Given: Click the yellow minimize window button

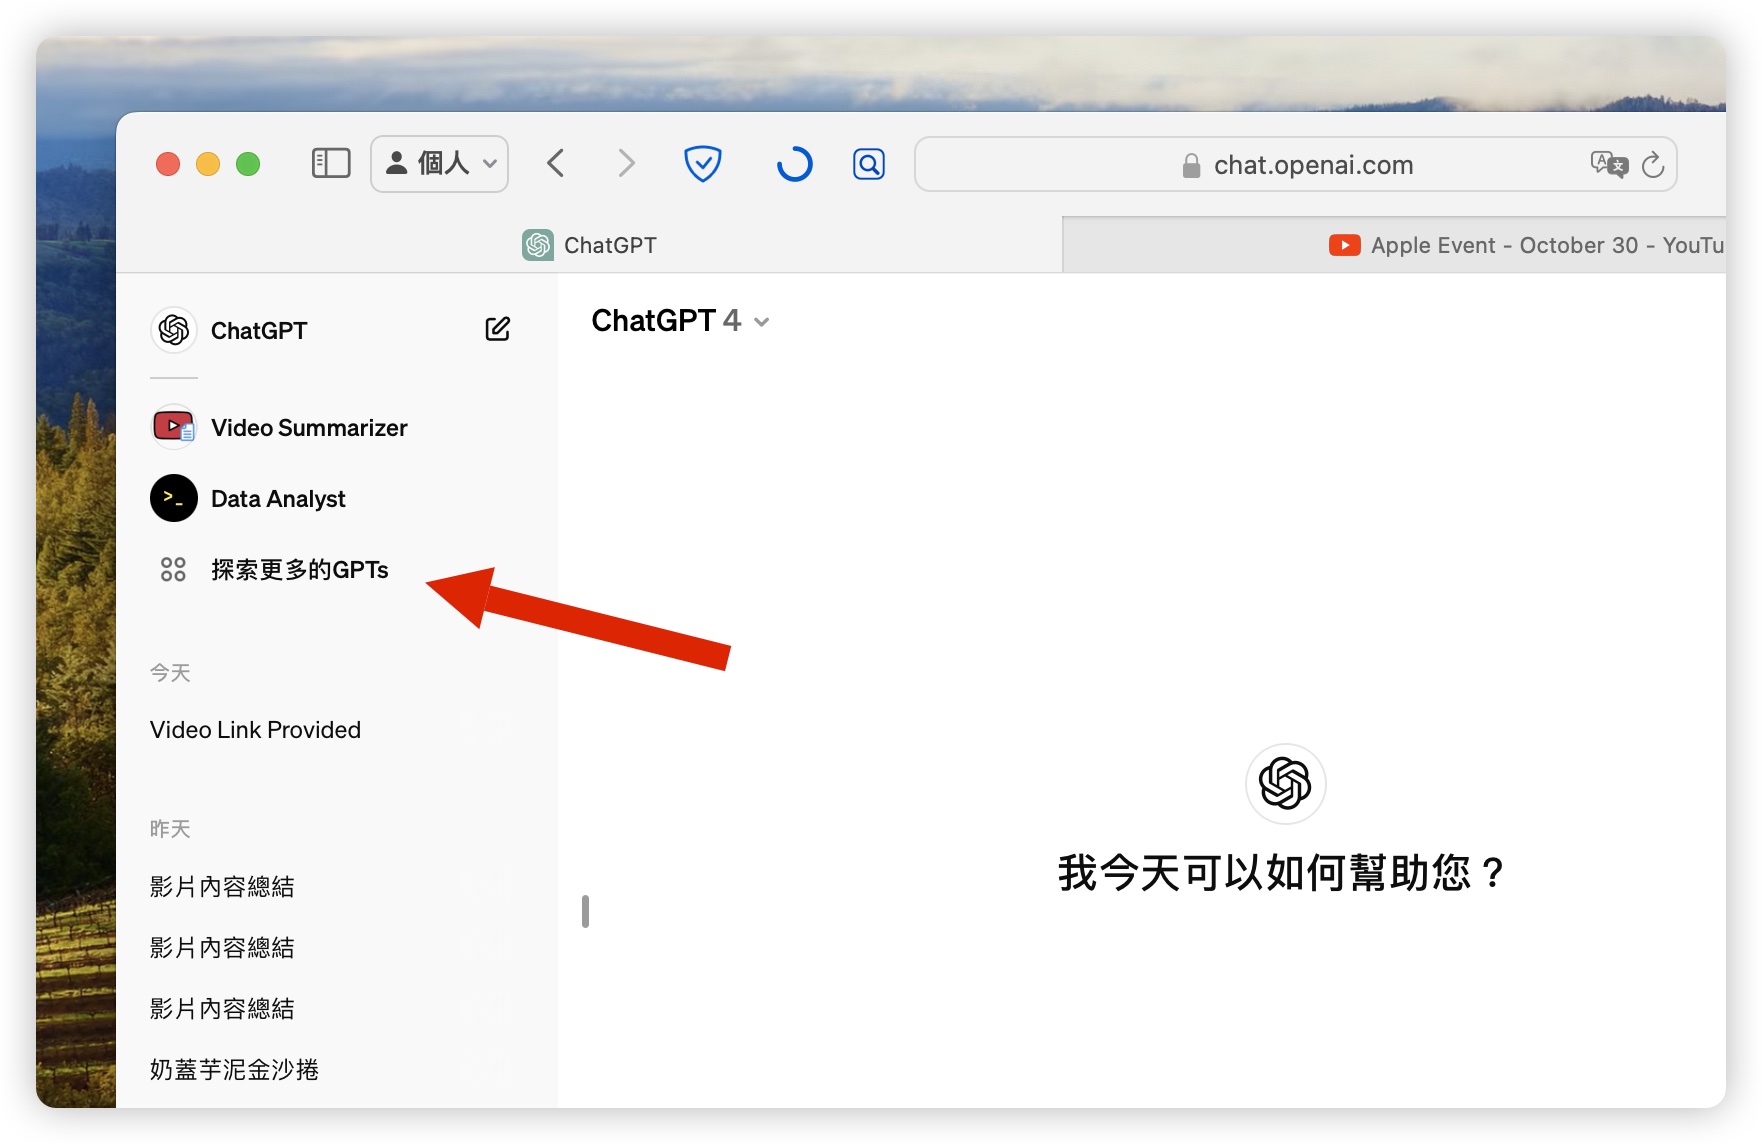Looking at the screenshot, I should click(x=208, y=164).
